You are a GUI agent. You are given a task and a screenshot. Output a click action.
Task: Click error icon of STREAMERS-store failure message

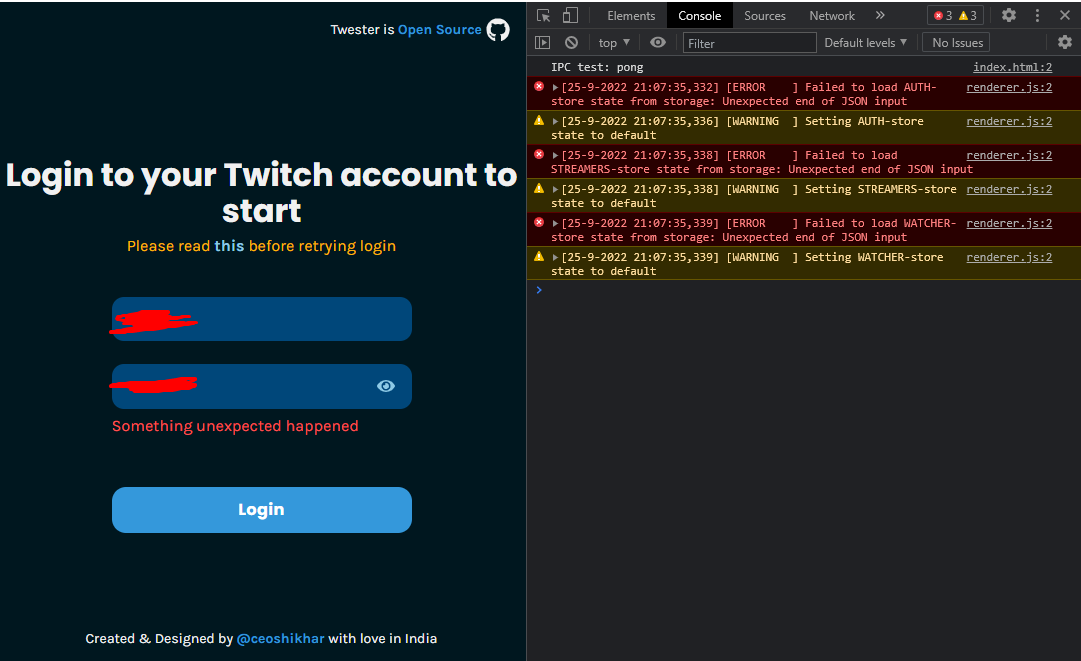[539, 154]
